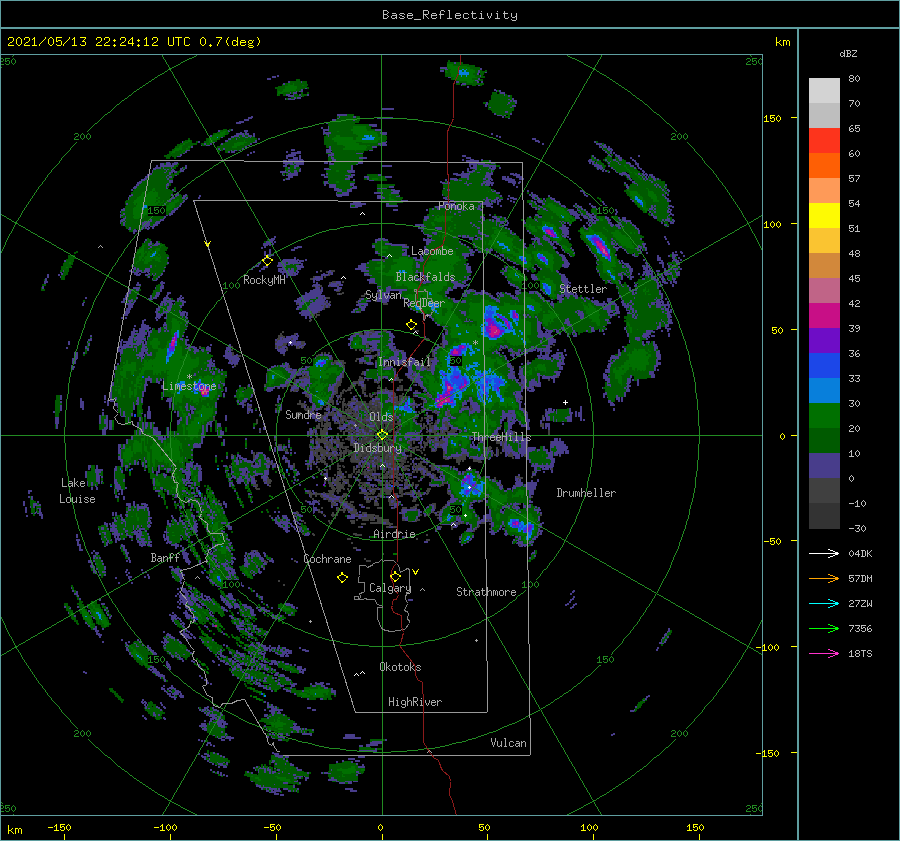Image resolution: width=900 pixels, height=841 pixels.
Task: Click the RedDeer city label
Action: click(424, 303)
